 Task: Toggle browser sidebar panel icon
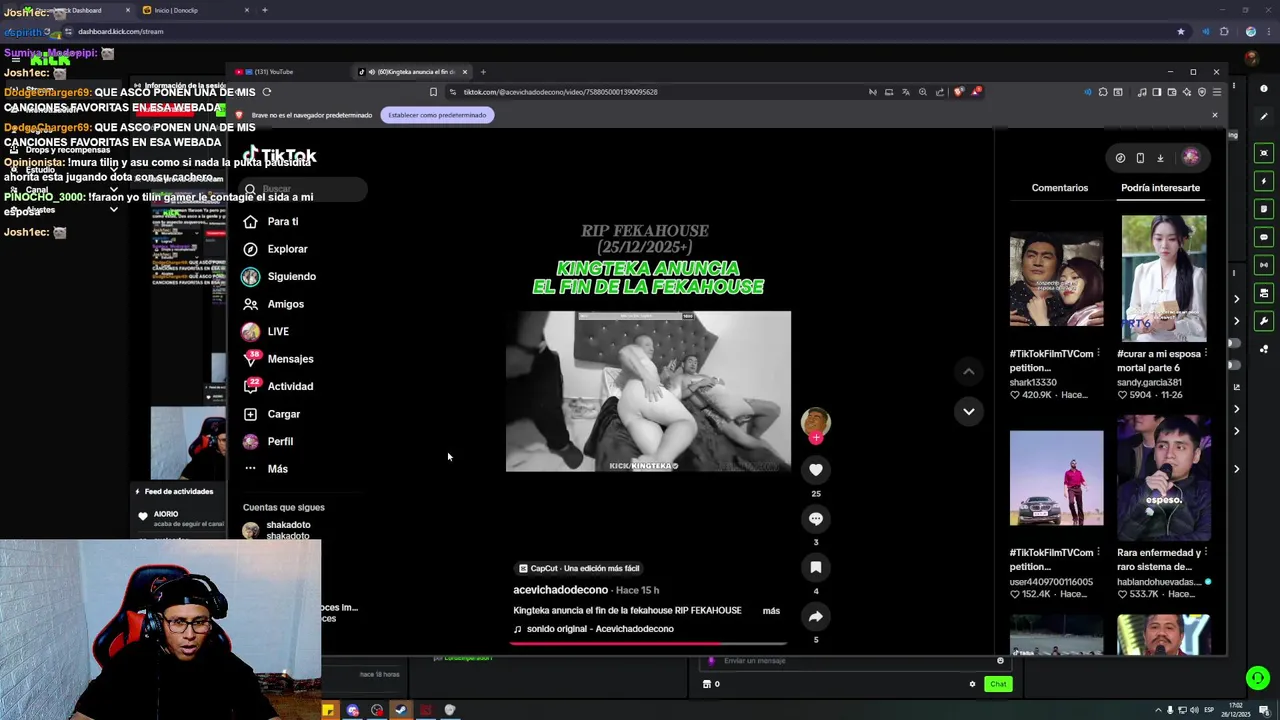coord(1157,92)
